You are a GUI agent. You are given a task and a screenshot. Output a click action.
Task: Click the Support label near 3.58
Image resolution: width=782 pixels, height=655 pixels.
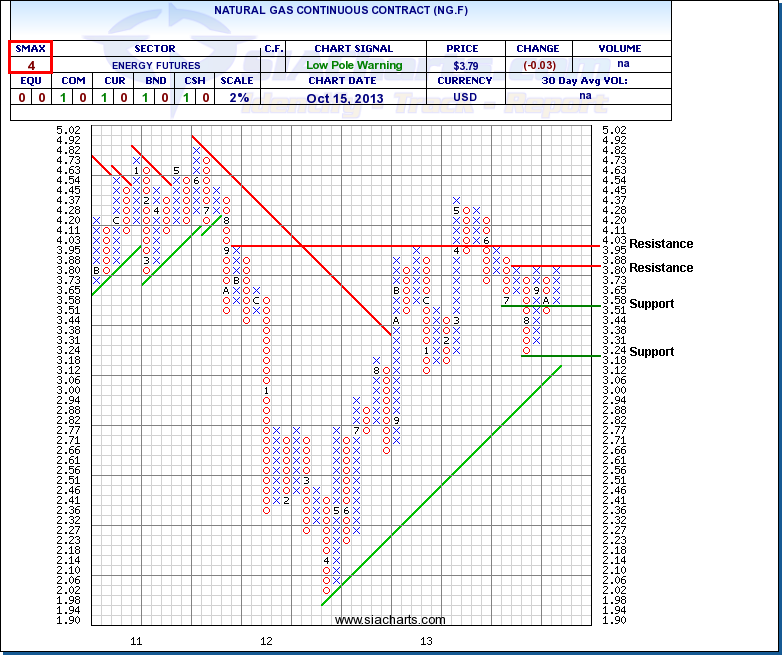(652, 304)
